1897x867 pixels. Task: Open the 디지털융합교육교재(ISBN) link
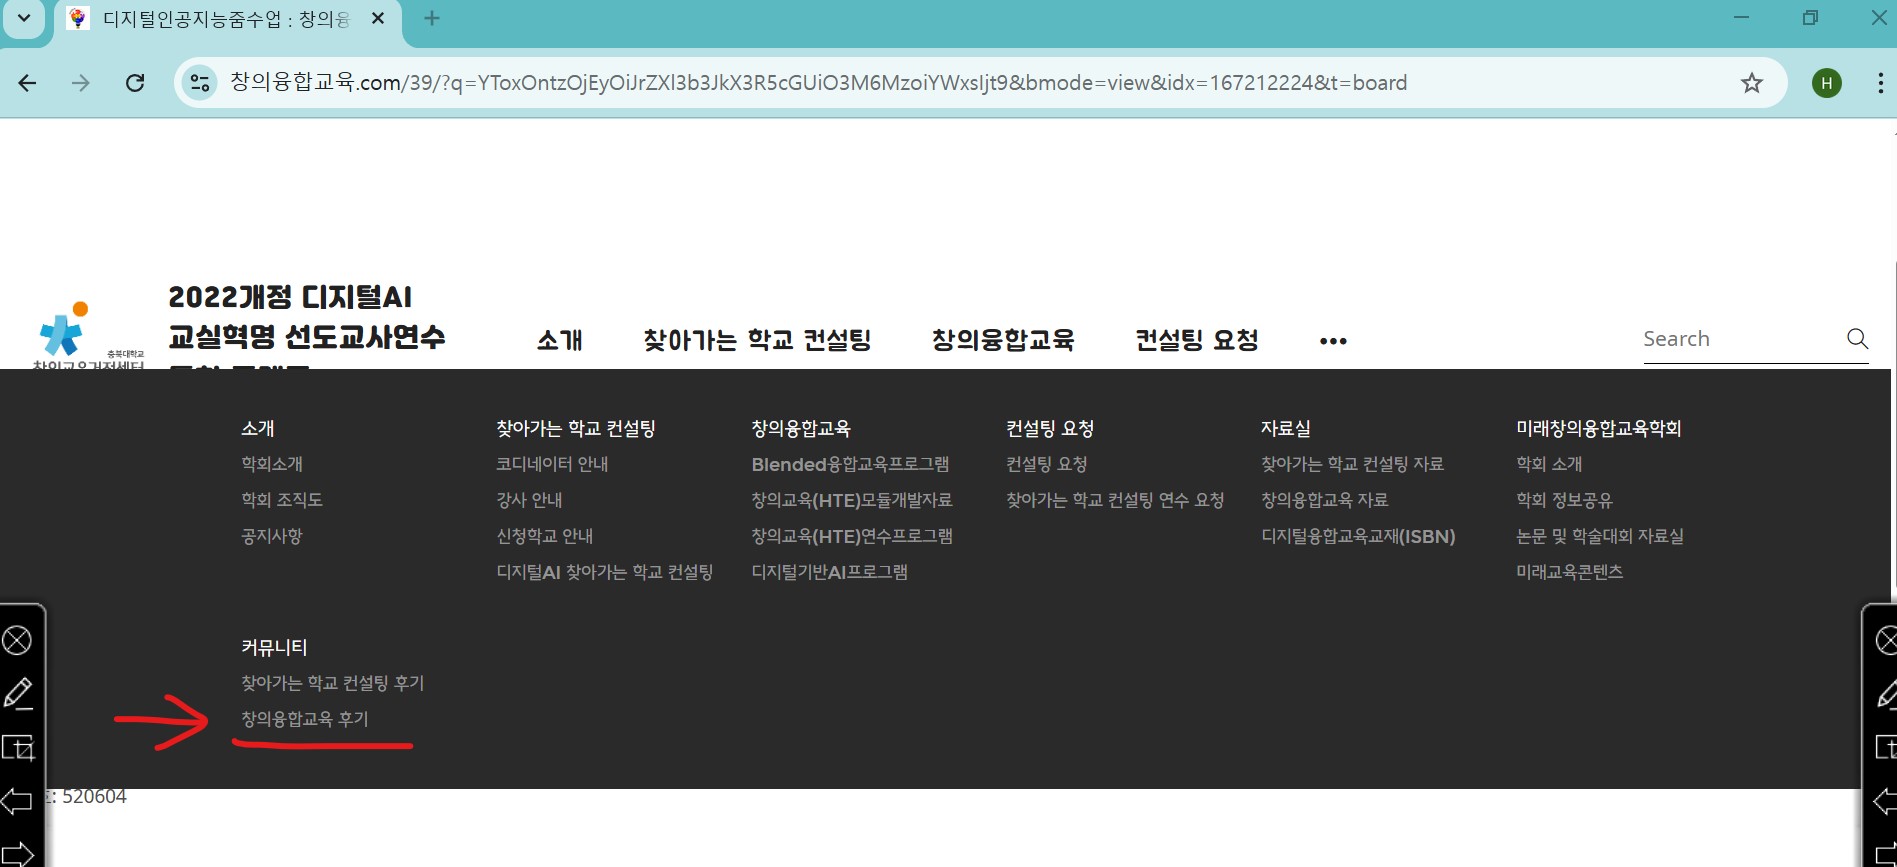pos(1358,536)
